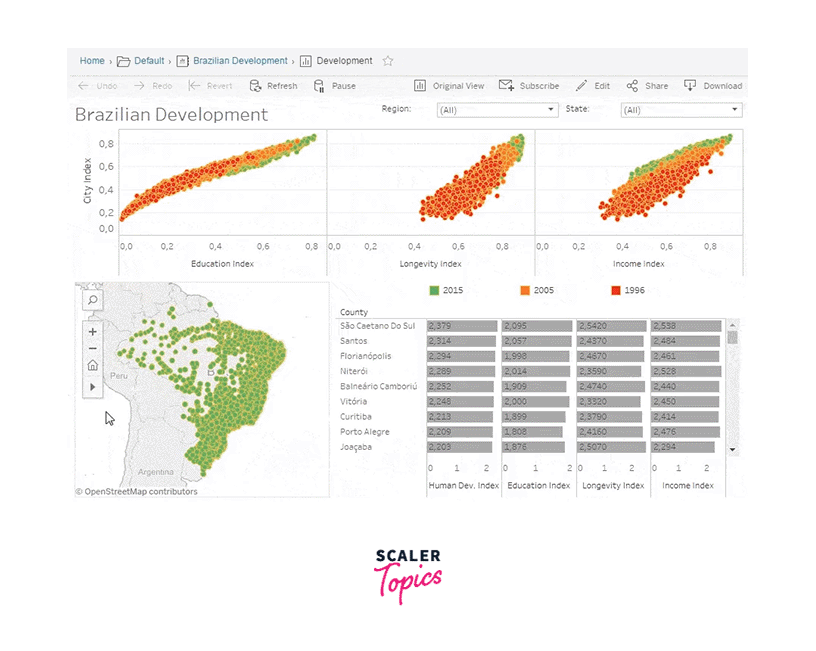This screenshot has height=651, width=816.
Task: Click the OpenStreetMap contributors link
Action: [135, 491]
